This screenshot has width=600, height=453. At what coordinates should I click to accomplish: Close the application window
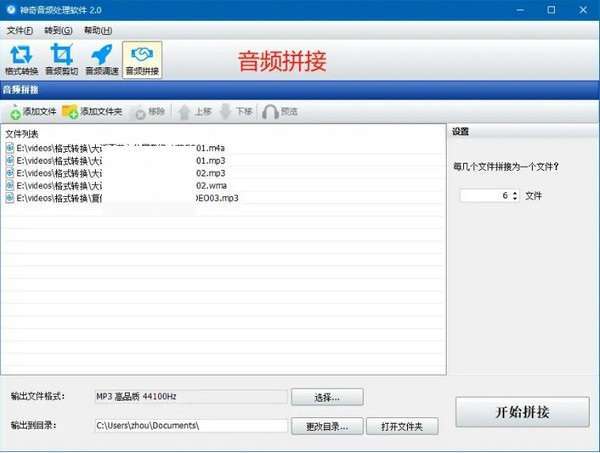coord(583,10)
